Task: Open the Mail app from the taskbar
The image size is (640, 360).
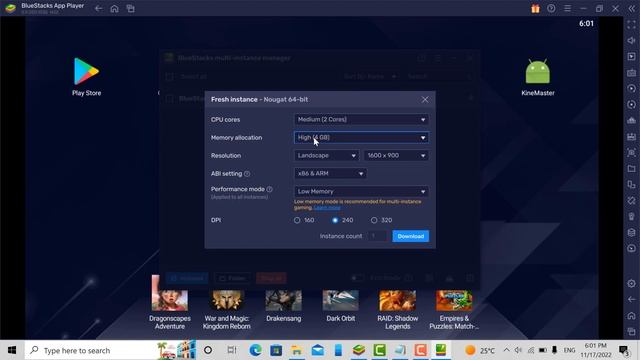Action: (x=318, y=350)
